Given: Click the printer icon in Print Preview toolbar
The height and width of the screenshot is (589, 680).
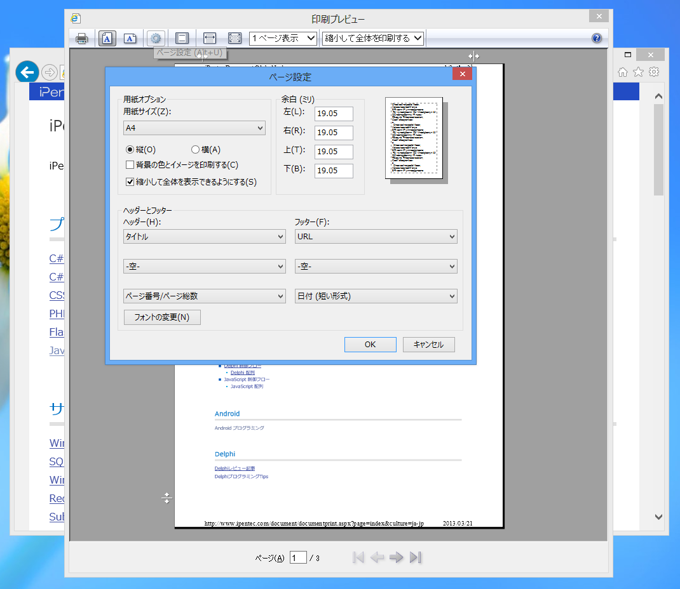Looking at the screenshot, I should click(82, 39).
